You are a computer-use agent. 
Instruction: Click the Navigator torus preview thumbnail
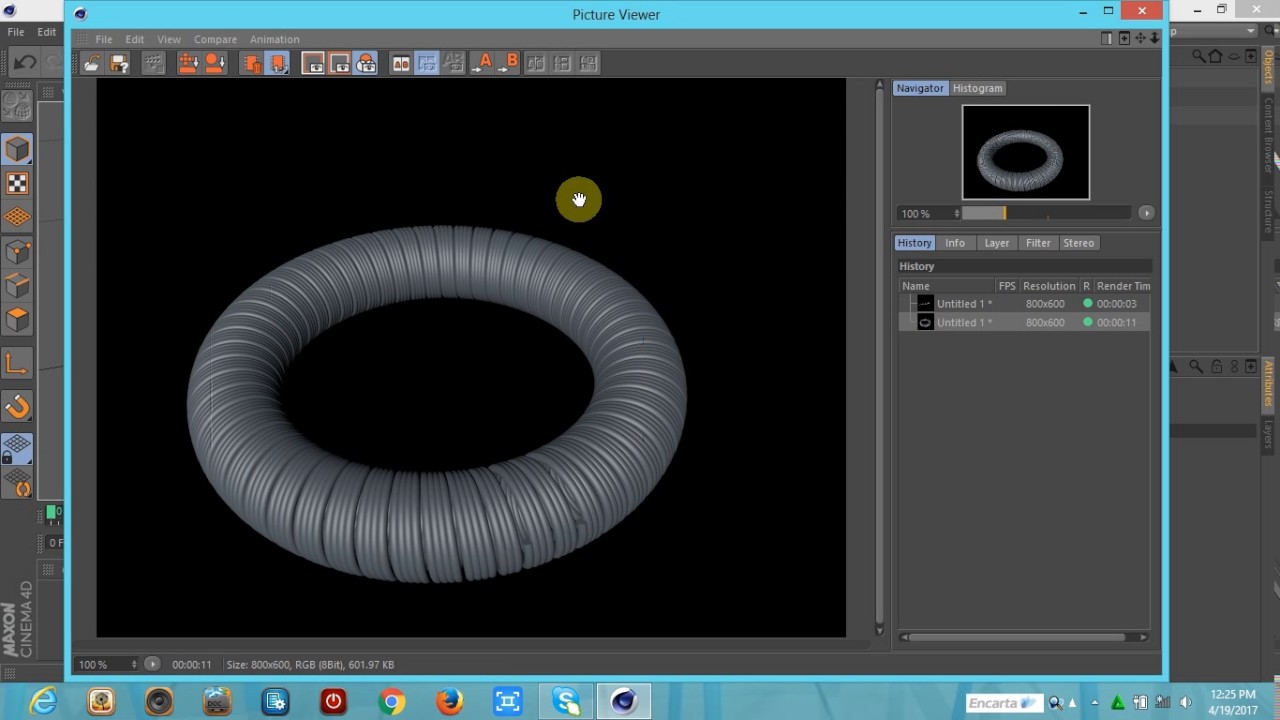[x=1026, y=152]
